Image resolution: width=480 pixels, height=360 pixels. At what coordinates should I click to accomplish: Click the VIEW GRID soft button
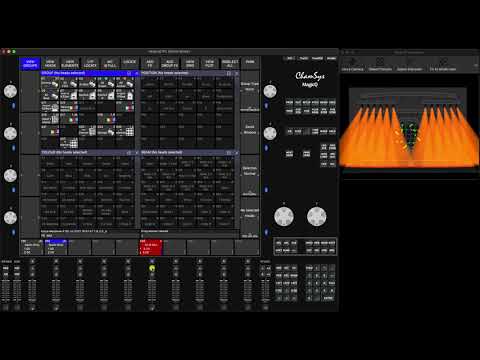(190, 63)
